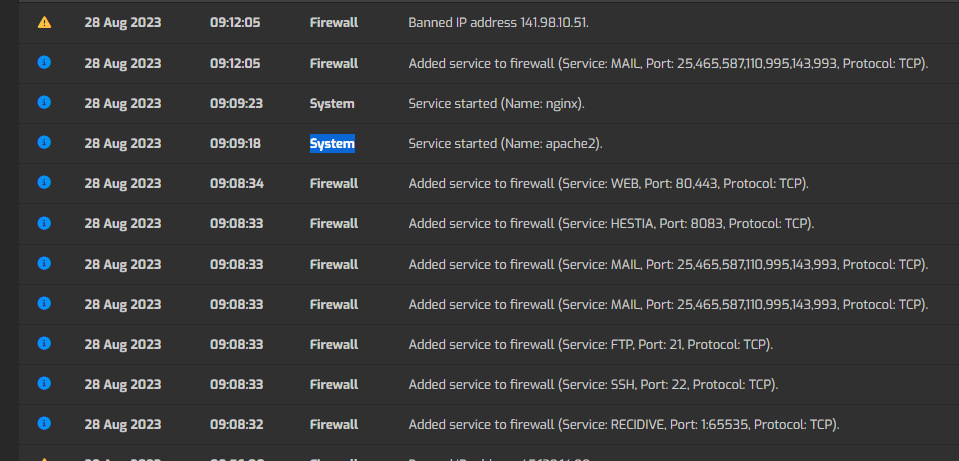Viewport: 959px width, 461px height.
Task: Click the Banned IP address 141.98.10.51 message
Action: 498,23
